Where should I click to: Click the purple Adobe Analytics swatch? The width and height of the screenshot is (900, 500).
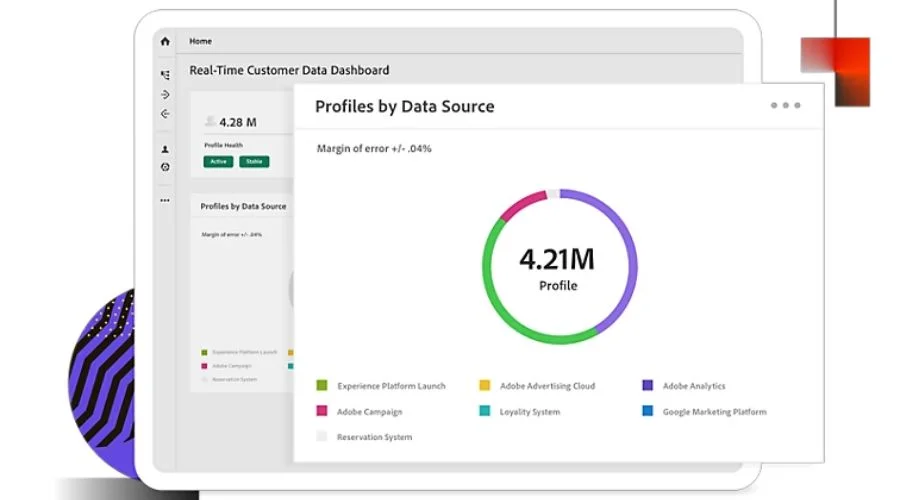click(x=647, y=385)
